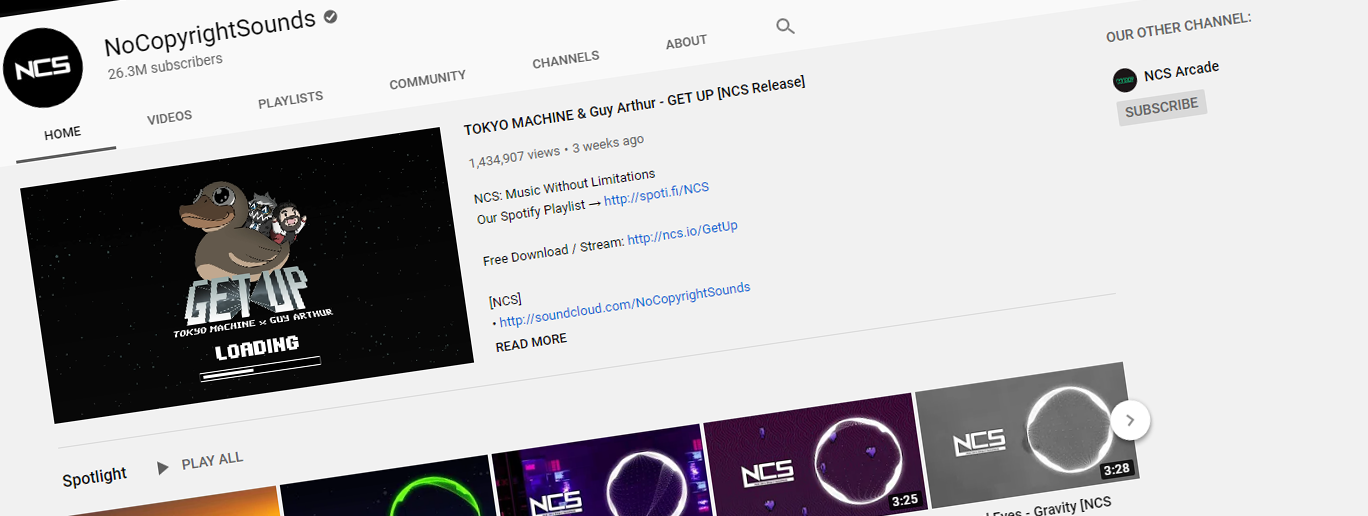Open the green circle Spotlight video thumbnail
The image size is (1368, 516).
click(388, 486)
